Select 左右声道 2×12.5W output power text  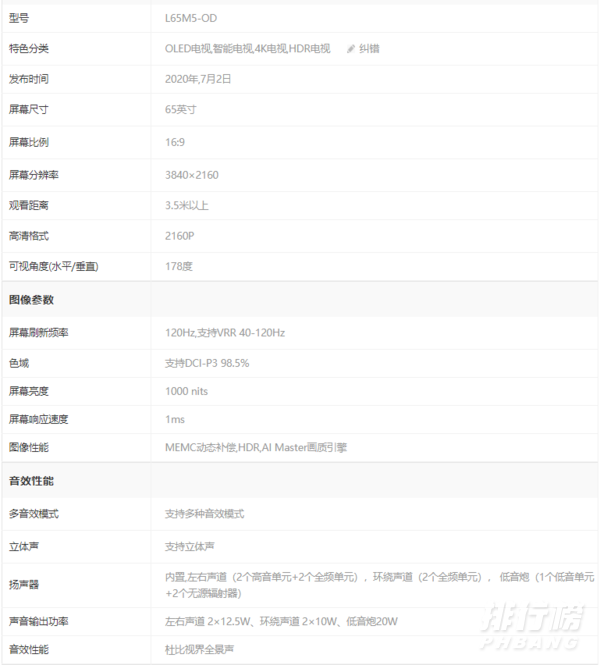click(x=281, y=621)
